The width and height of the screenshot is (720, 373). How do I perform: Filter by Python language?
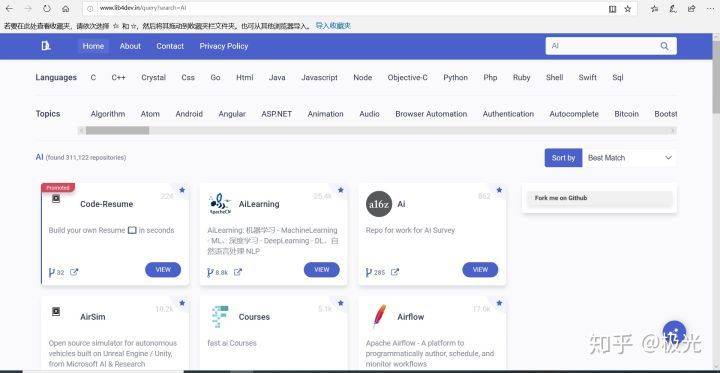[456, 78]
